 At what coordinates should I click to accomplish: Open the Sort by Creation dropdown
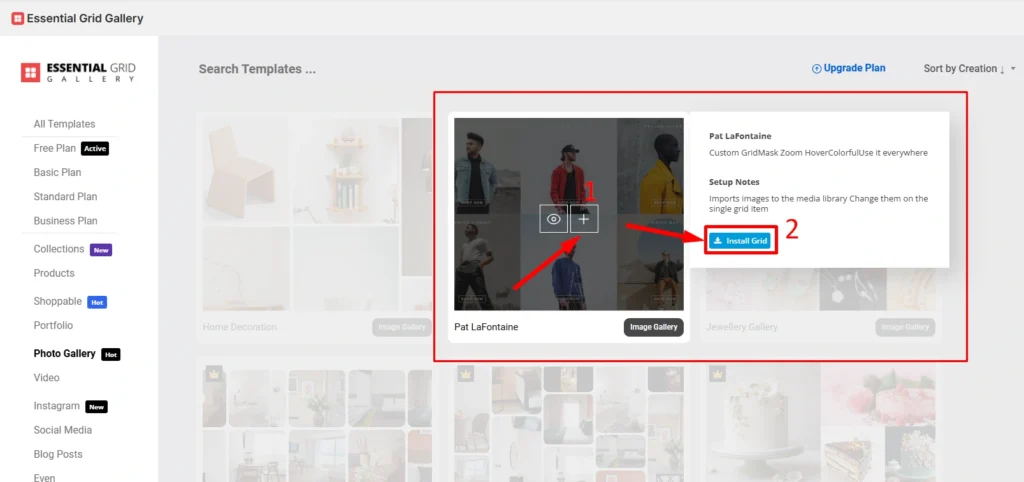pos(970,69)
